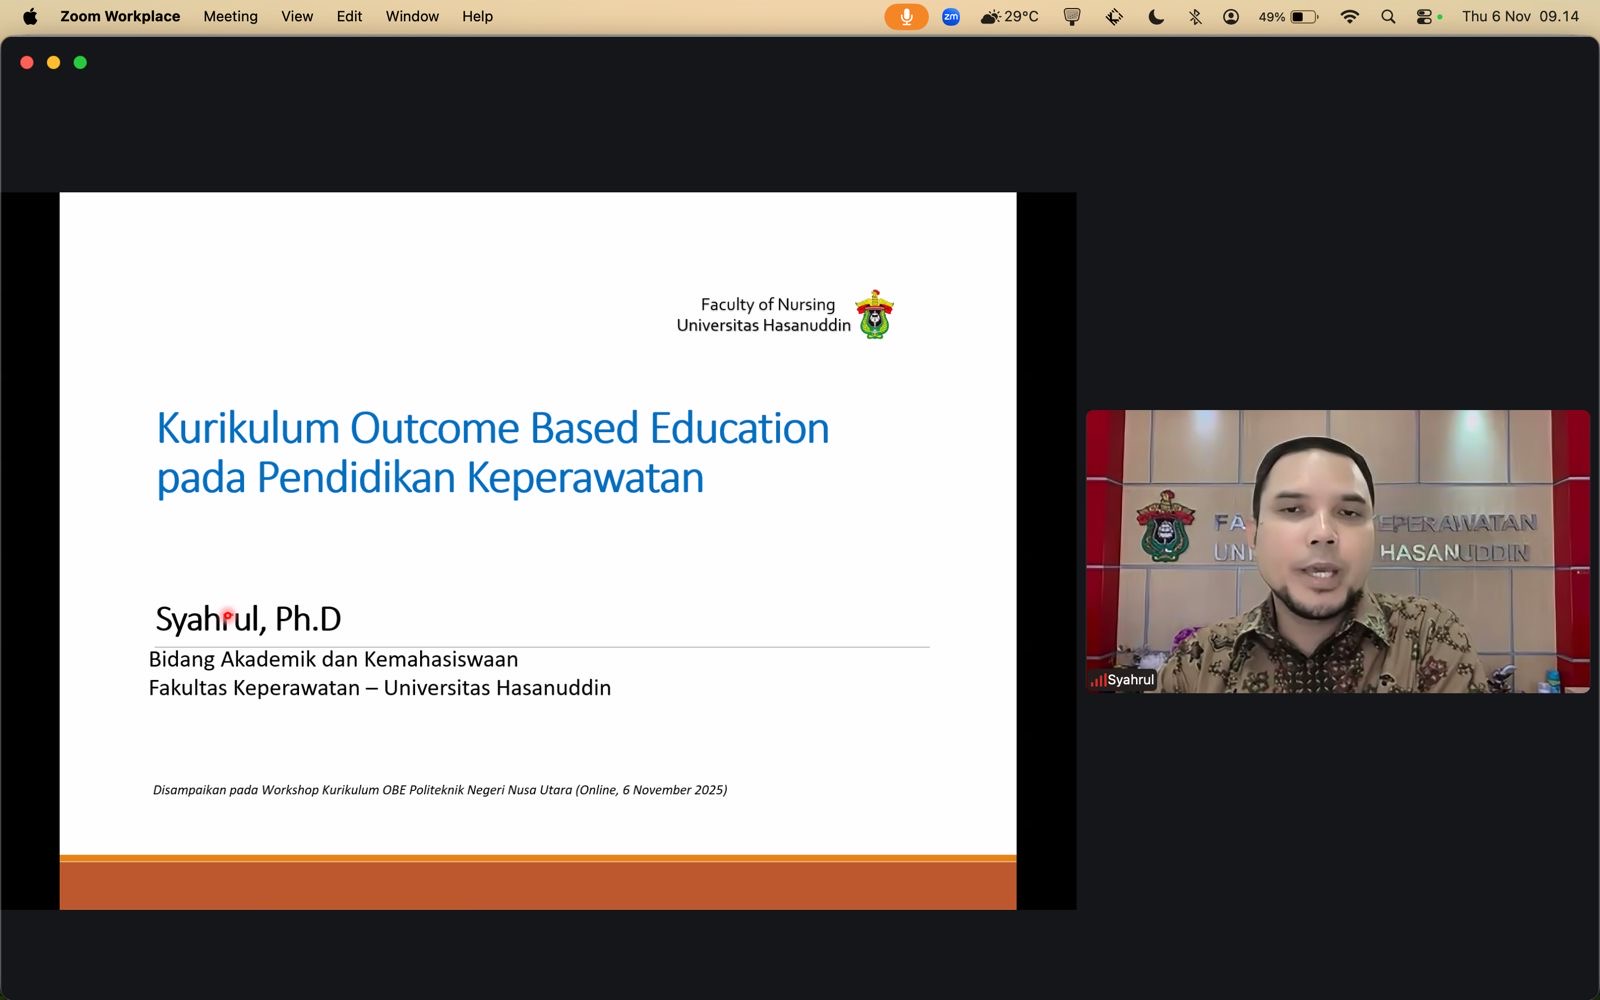Viewport: 1600px width, 1000px height.
Task: Open the Wi-Fi status menu
Action: (1350, 17)
